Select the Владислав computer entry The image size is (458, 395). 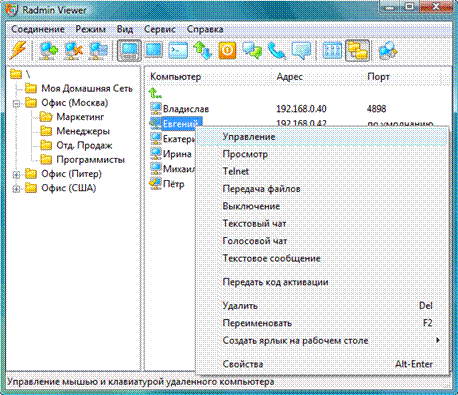(x=186, y=109)
